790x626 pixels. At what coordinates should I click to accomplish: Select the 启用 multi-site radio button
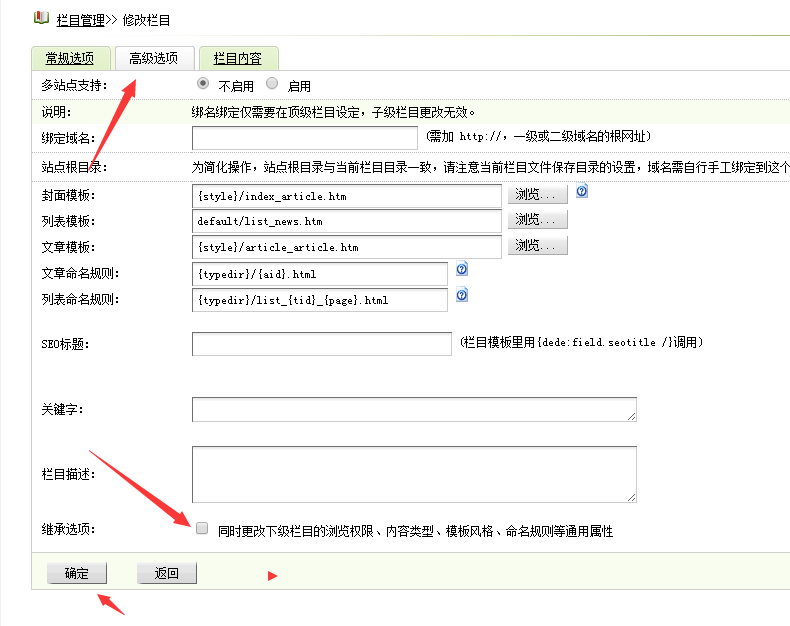[x=272, y=85]
